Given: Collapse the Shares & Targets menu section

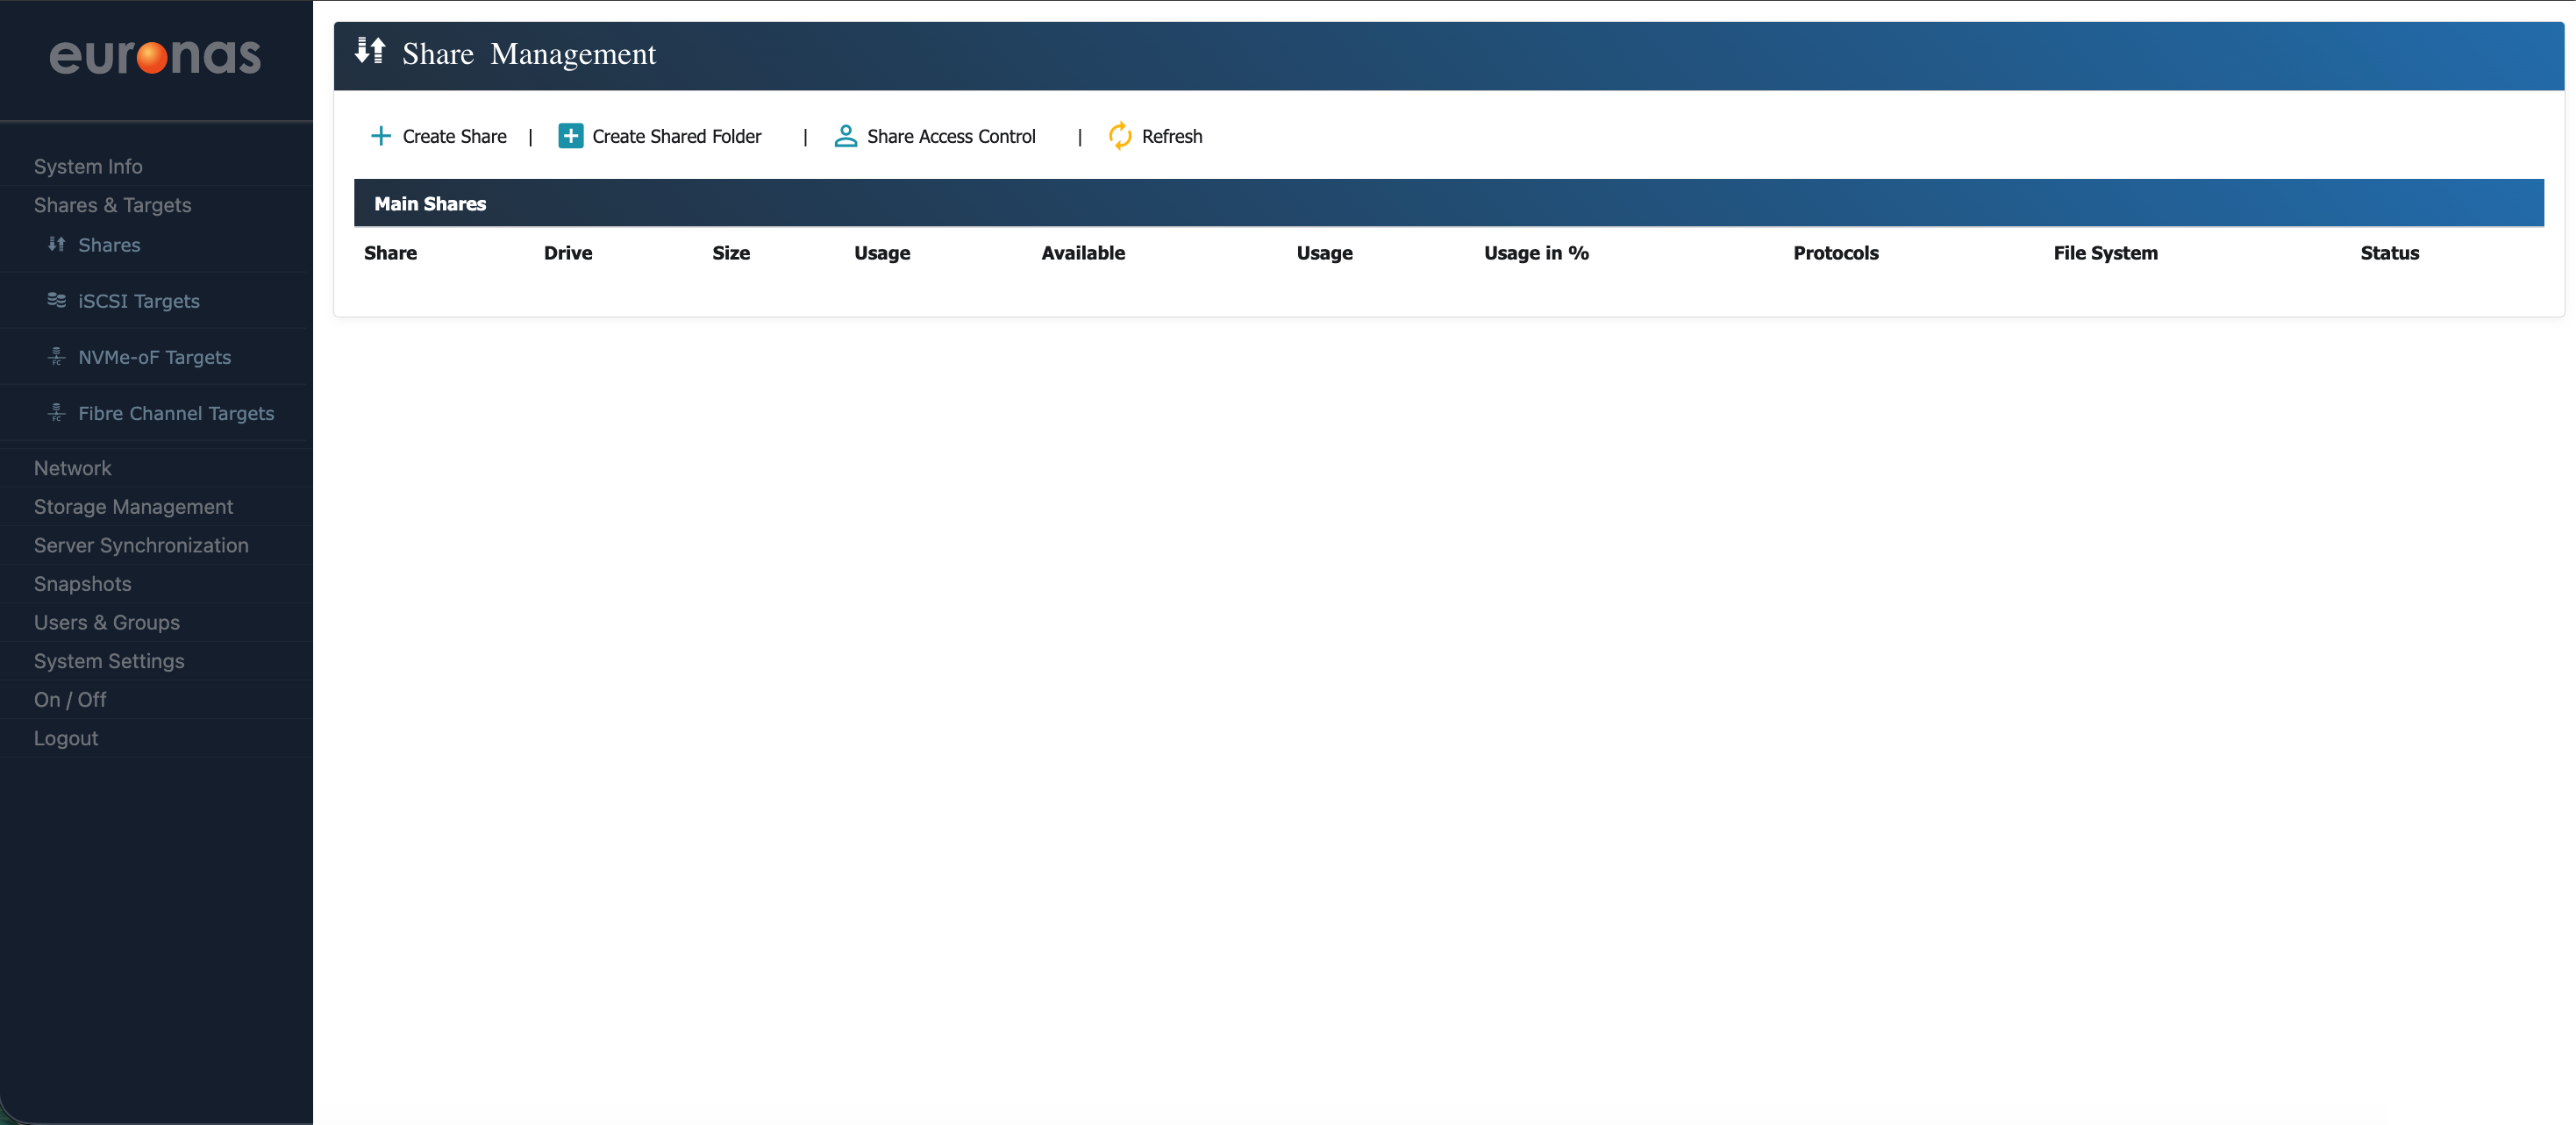Looking at the screenshot, I should pos(112,205).
